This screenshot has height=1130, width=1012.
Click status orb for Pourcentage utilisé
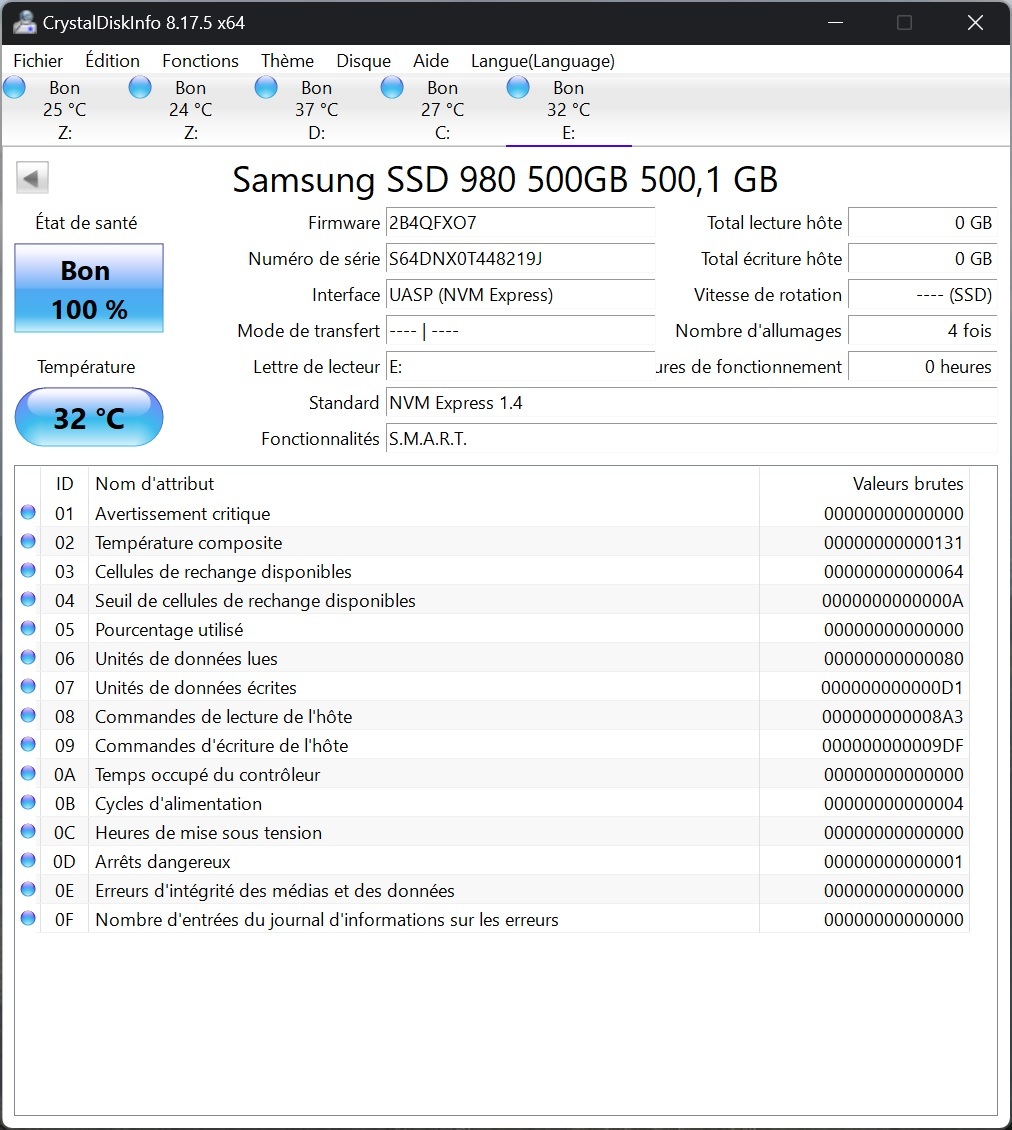28,629
